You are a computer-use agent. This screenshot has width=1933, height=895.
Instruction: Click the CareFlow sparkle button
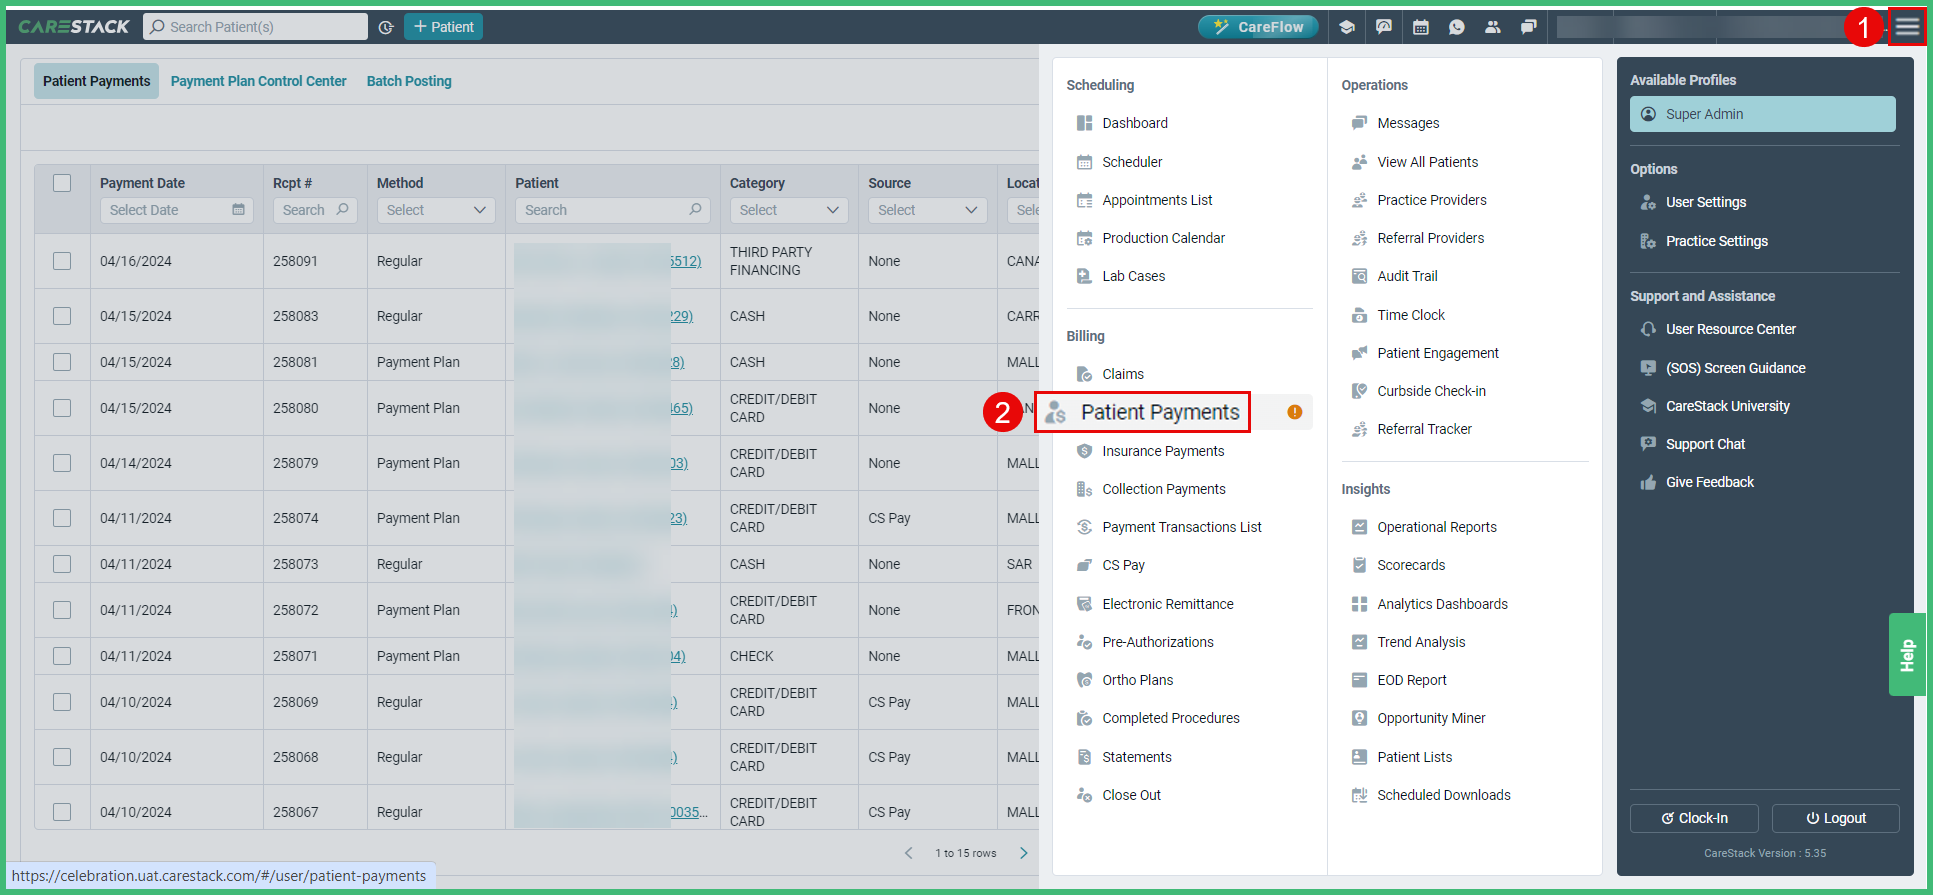pos(1258,27)
